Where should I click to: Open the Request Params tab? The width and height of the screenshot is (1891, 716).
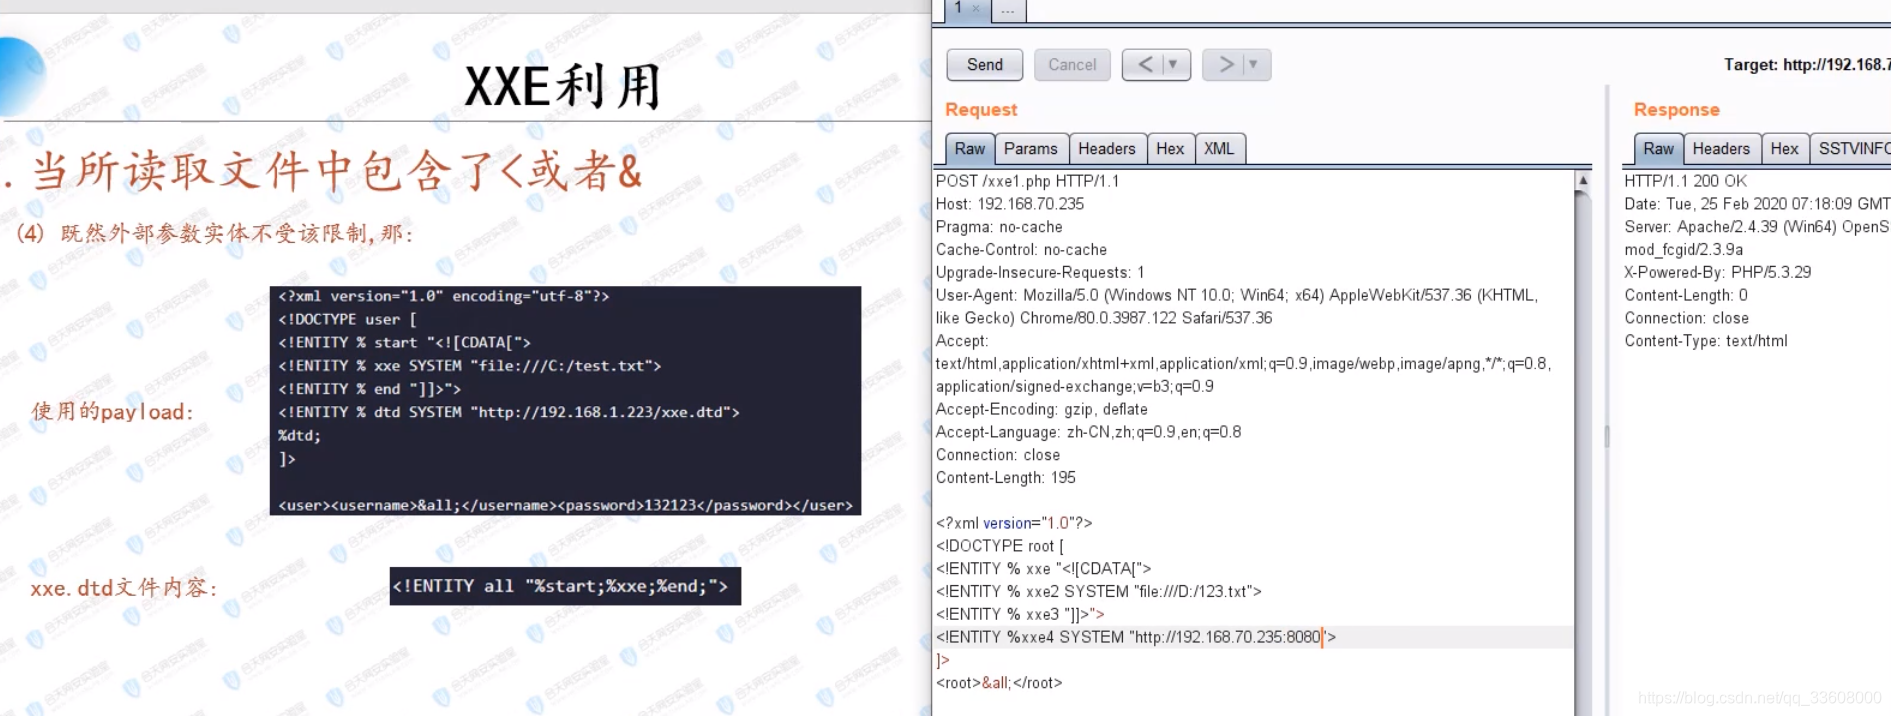(1030, 149)
